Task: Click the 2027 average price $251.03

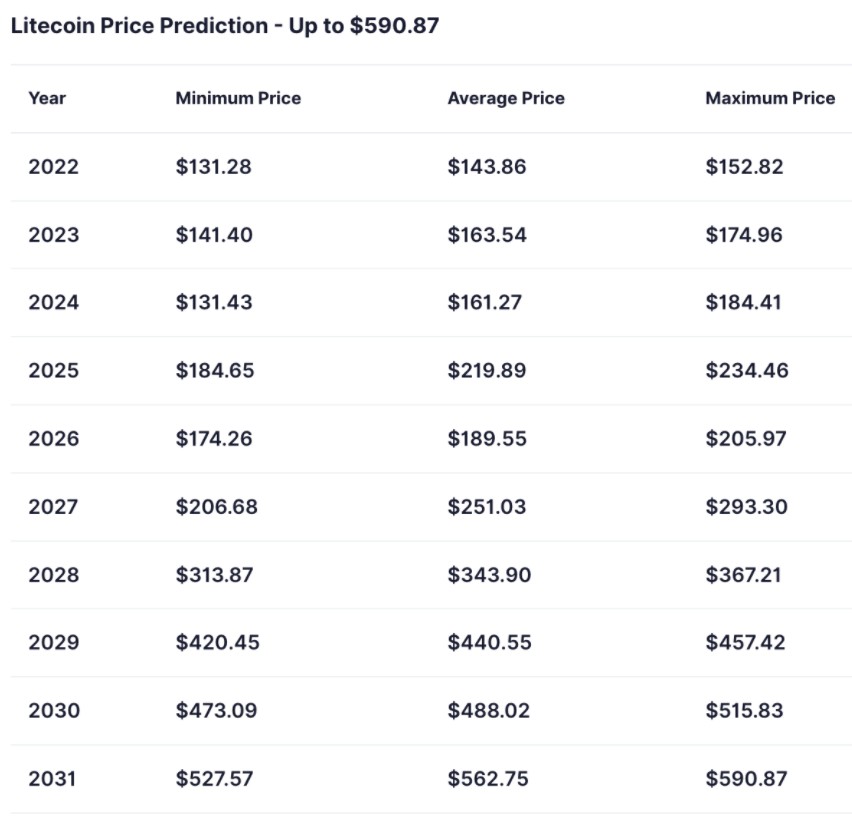Action: (x=487, y=507)
